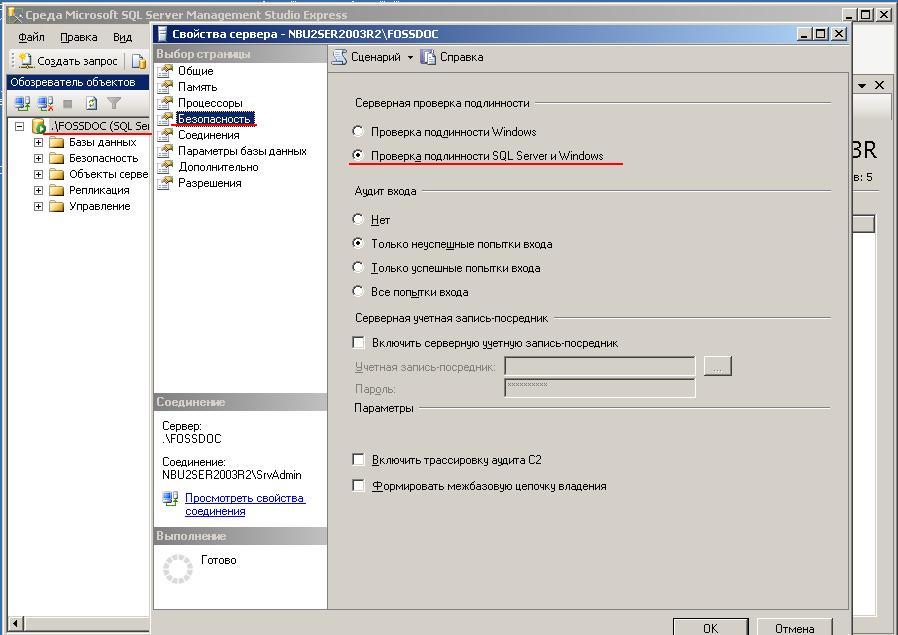
Task: Click the connect icon in Обозреватель объектов toolbar
Action: [22, 104]
